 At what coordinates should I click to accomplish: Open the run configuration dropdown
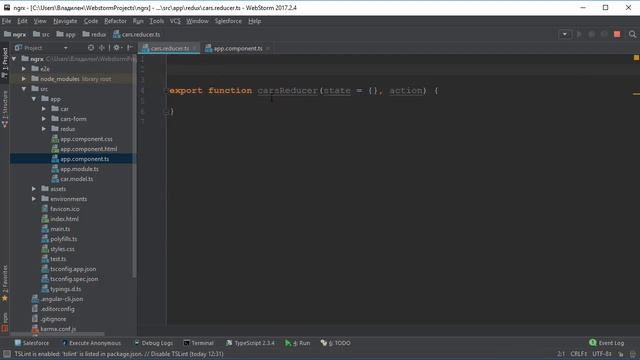pos(564,34)
